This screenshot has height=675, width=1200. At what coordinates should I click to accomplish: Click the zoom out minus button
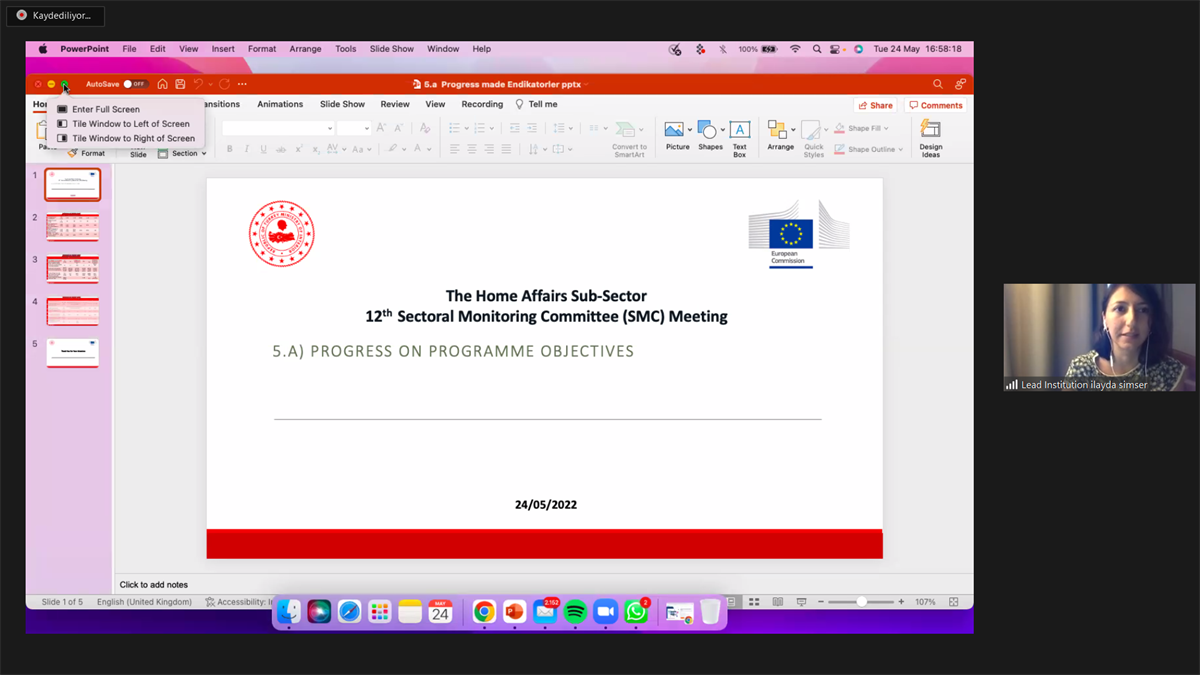click(821, 602)
